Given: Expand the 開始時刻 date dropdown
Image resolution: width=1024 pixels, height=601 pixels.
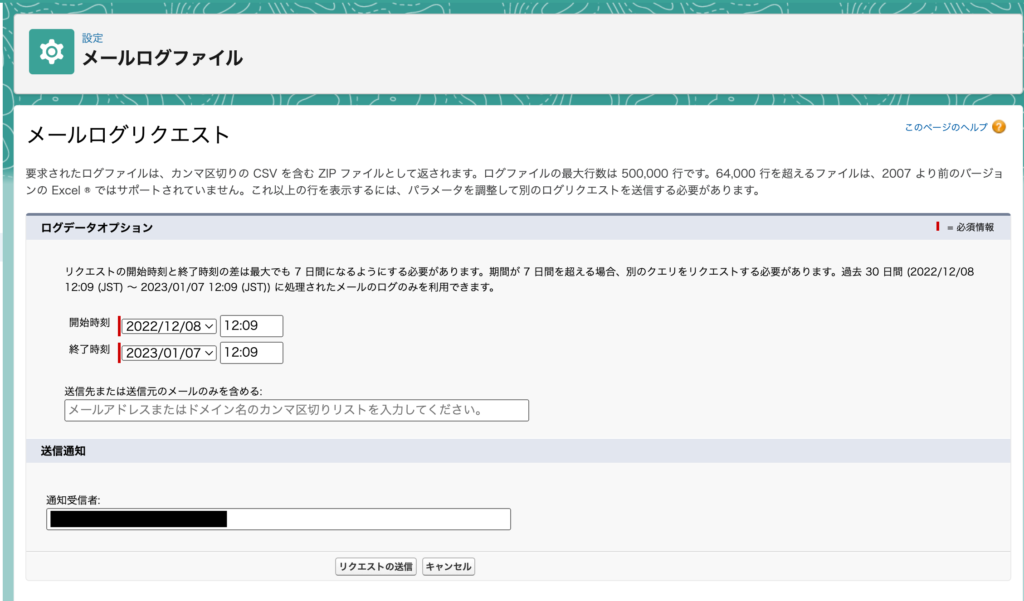Looking at the screenshot, I should pos(169,326).
